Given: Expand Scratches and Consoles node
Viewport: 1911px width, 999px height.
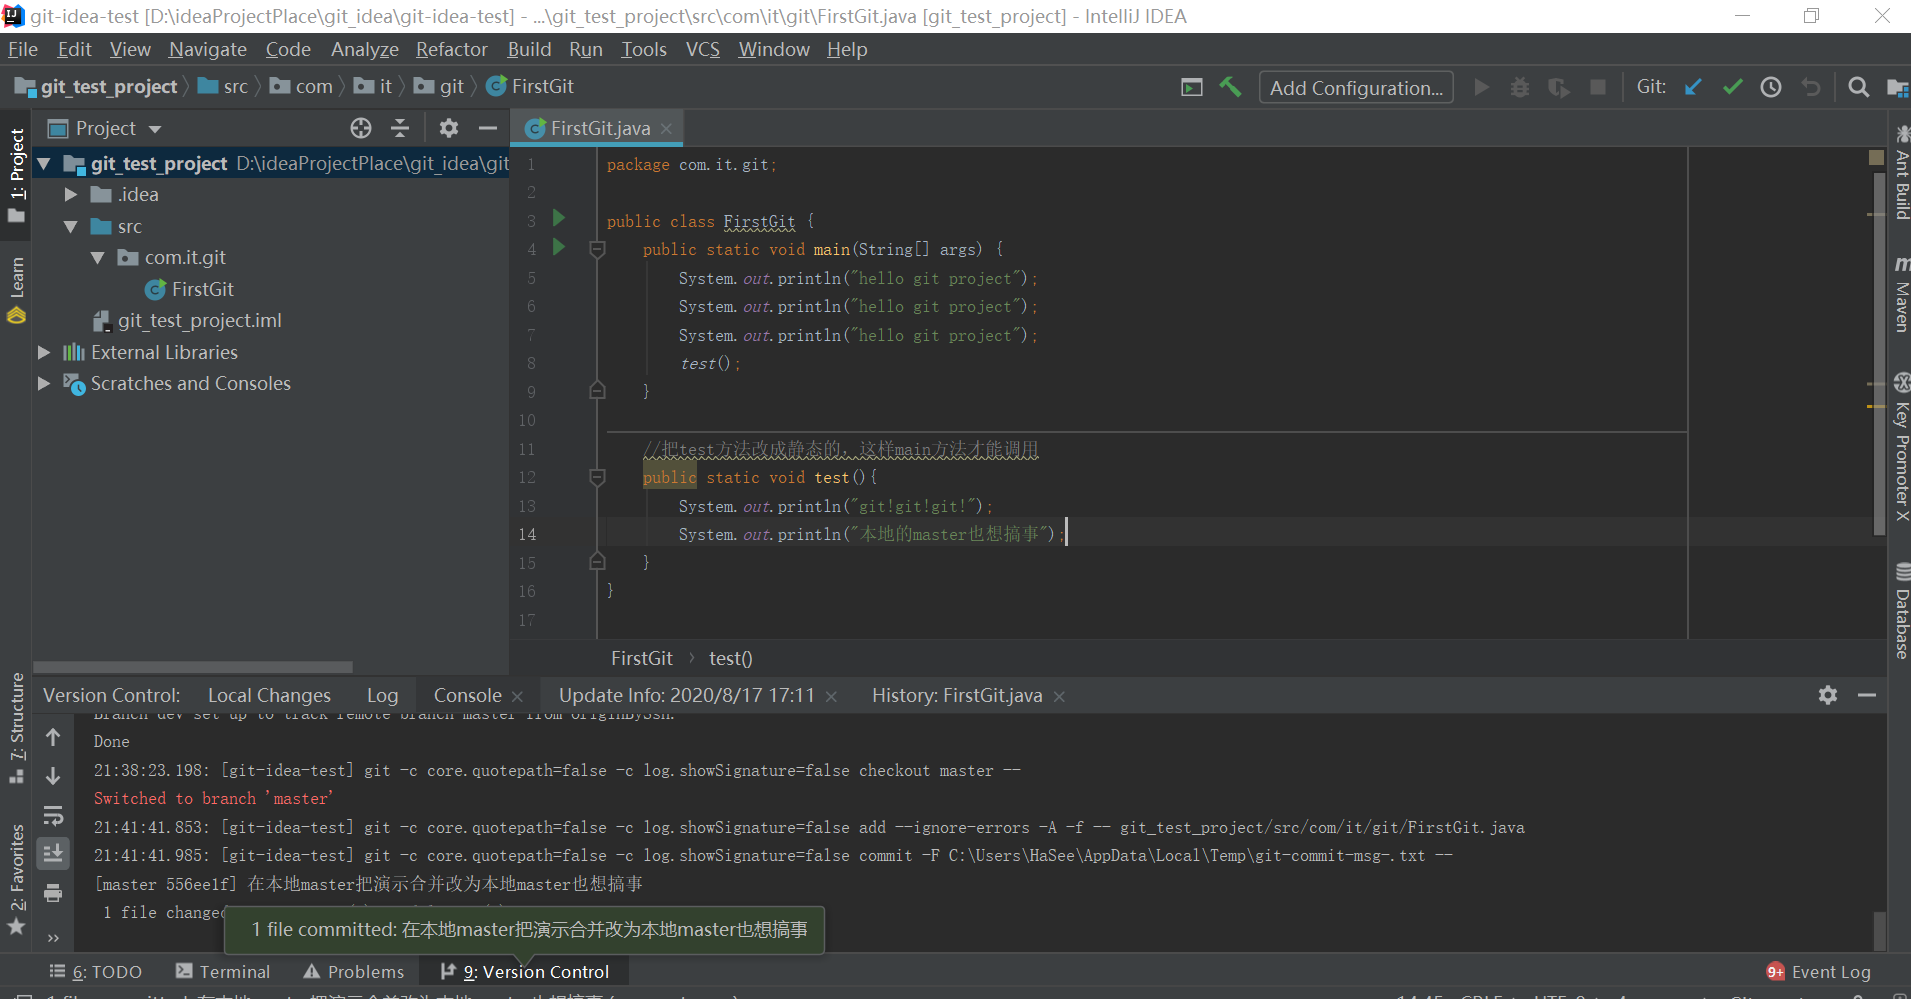Looking at the screenshot, I should click(44, 383).
